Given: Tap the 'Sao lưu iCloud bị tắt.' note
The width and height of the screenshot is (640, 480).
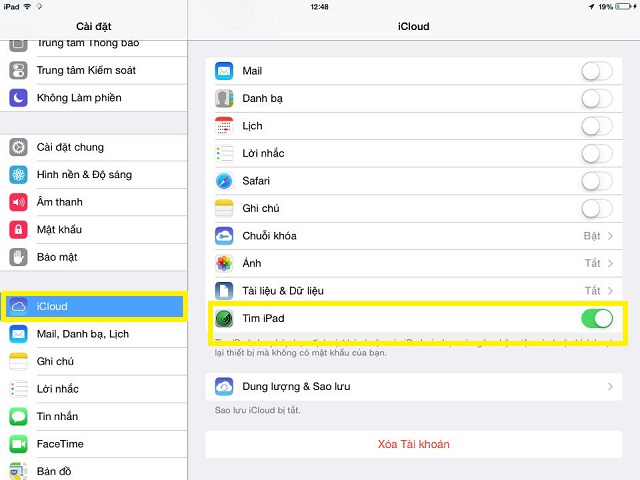Looking at the screenshot, I should 258,410.
